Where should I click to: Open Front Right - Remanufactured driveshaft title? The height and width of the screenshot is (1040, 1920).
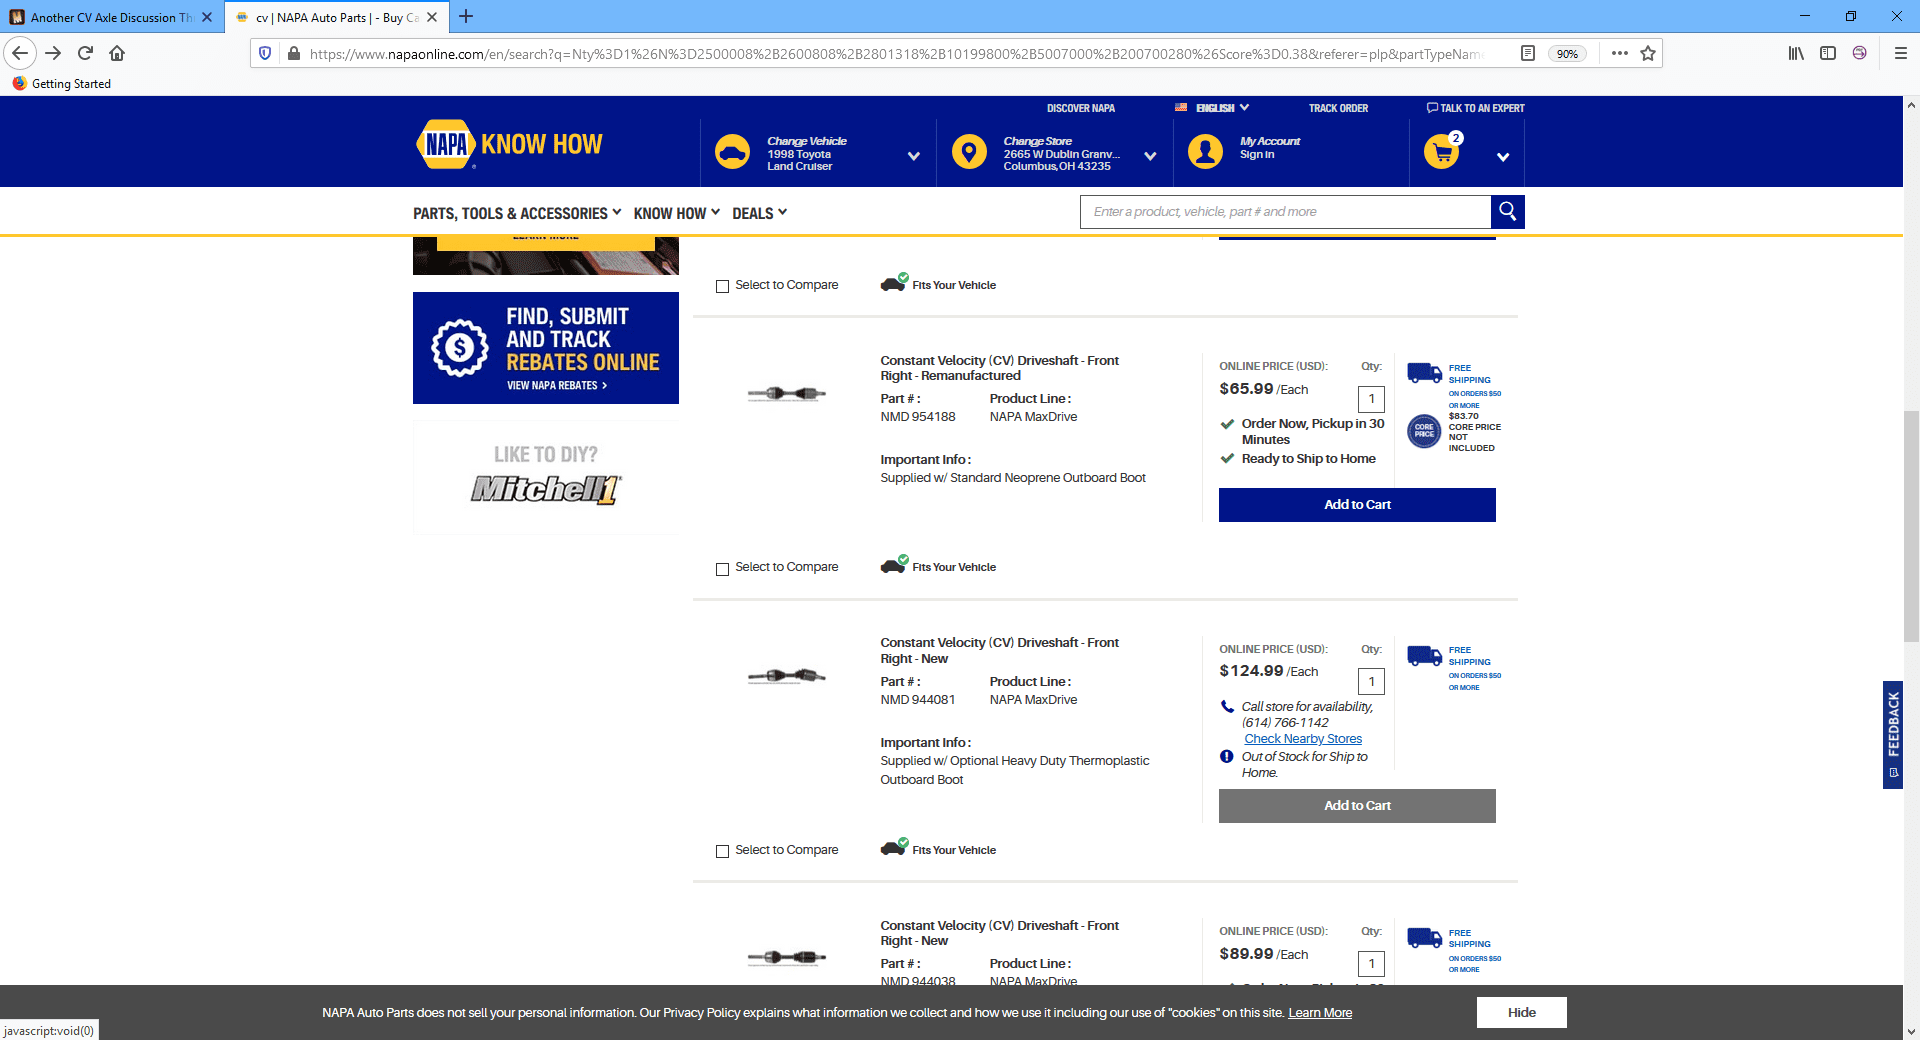(x=999, y=368)
